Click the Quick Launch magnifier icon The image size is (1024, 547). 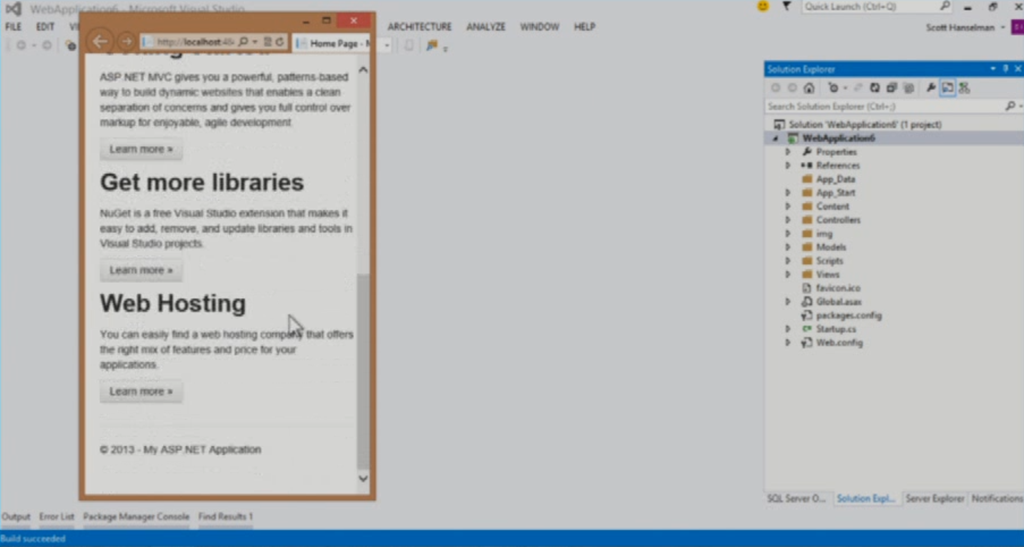(x=945, y=7)
